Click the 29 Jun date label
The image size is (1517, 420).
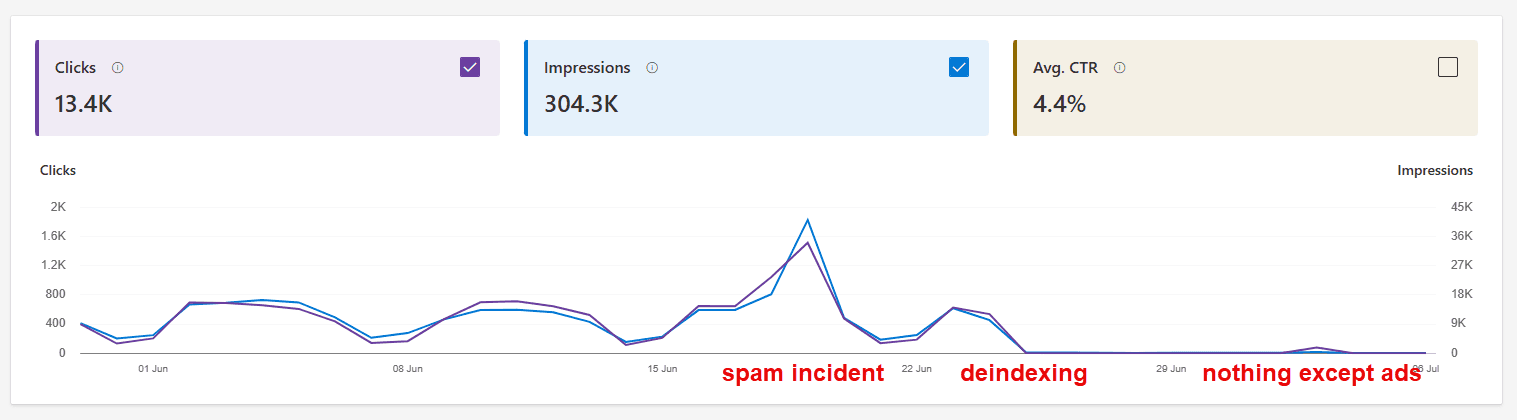(1171, 369)
